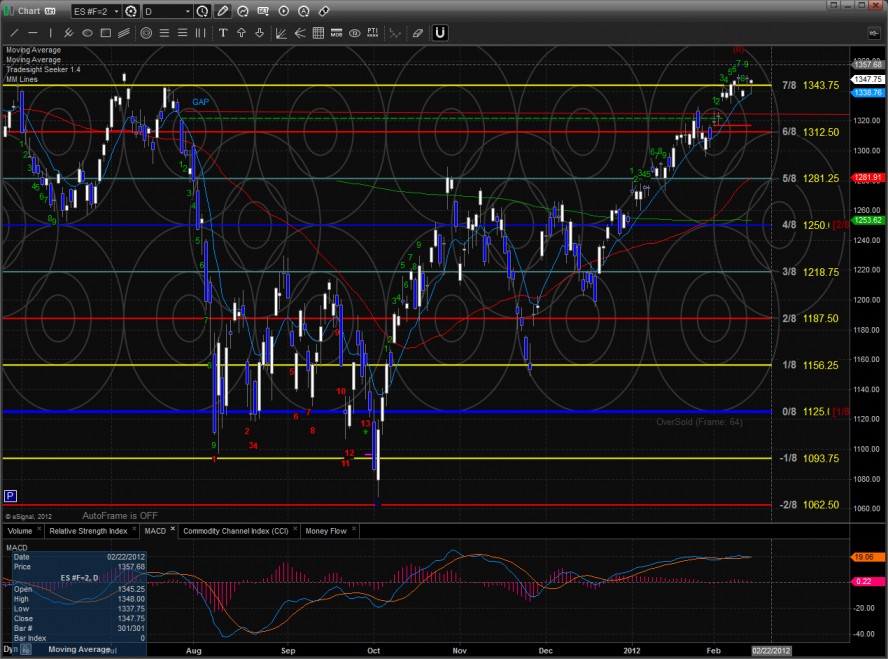
Task: Open the time template clock menu
Action: pyautogui.click(x=203, y=11)
